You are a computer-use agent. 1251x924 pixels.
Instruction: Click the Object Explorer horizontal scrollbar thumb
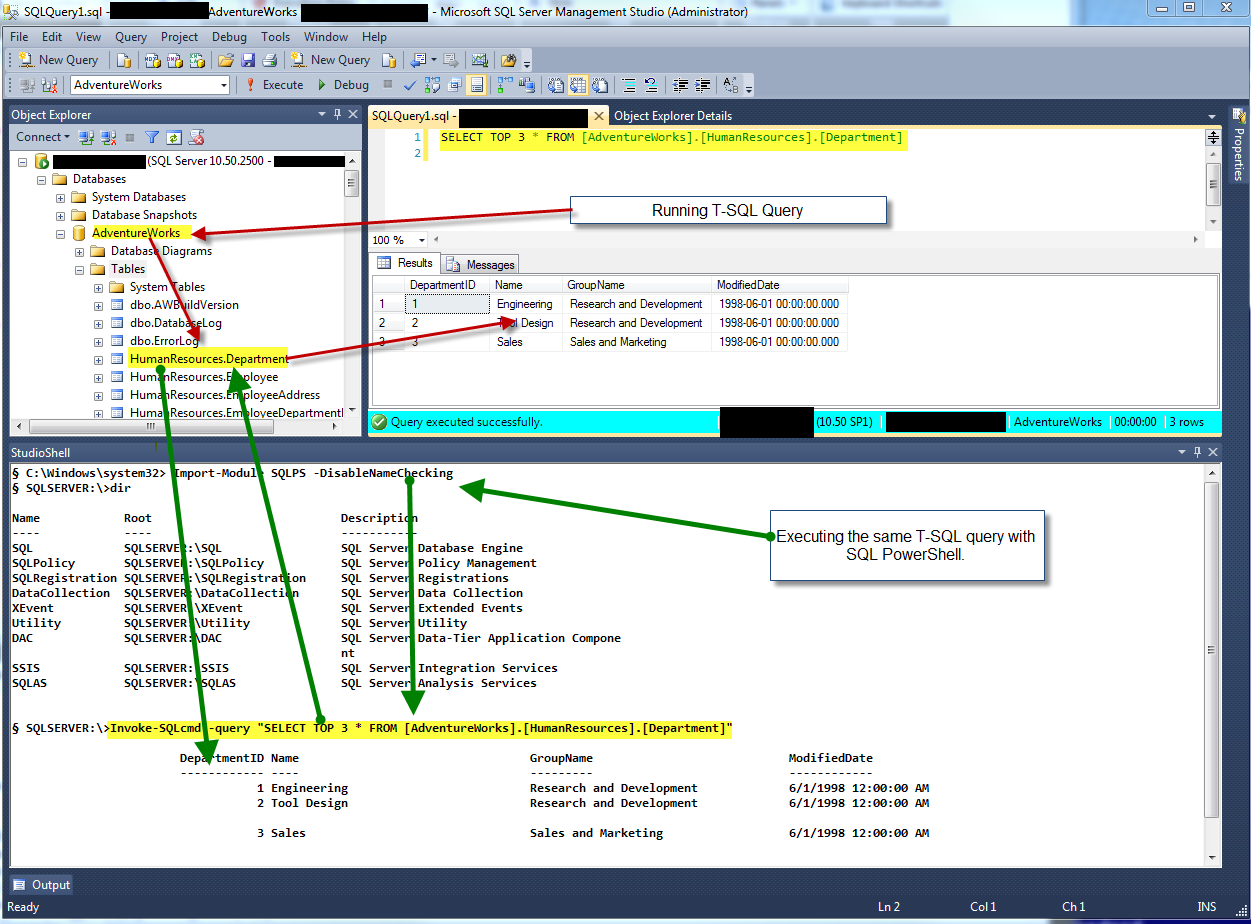[151, 425]
